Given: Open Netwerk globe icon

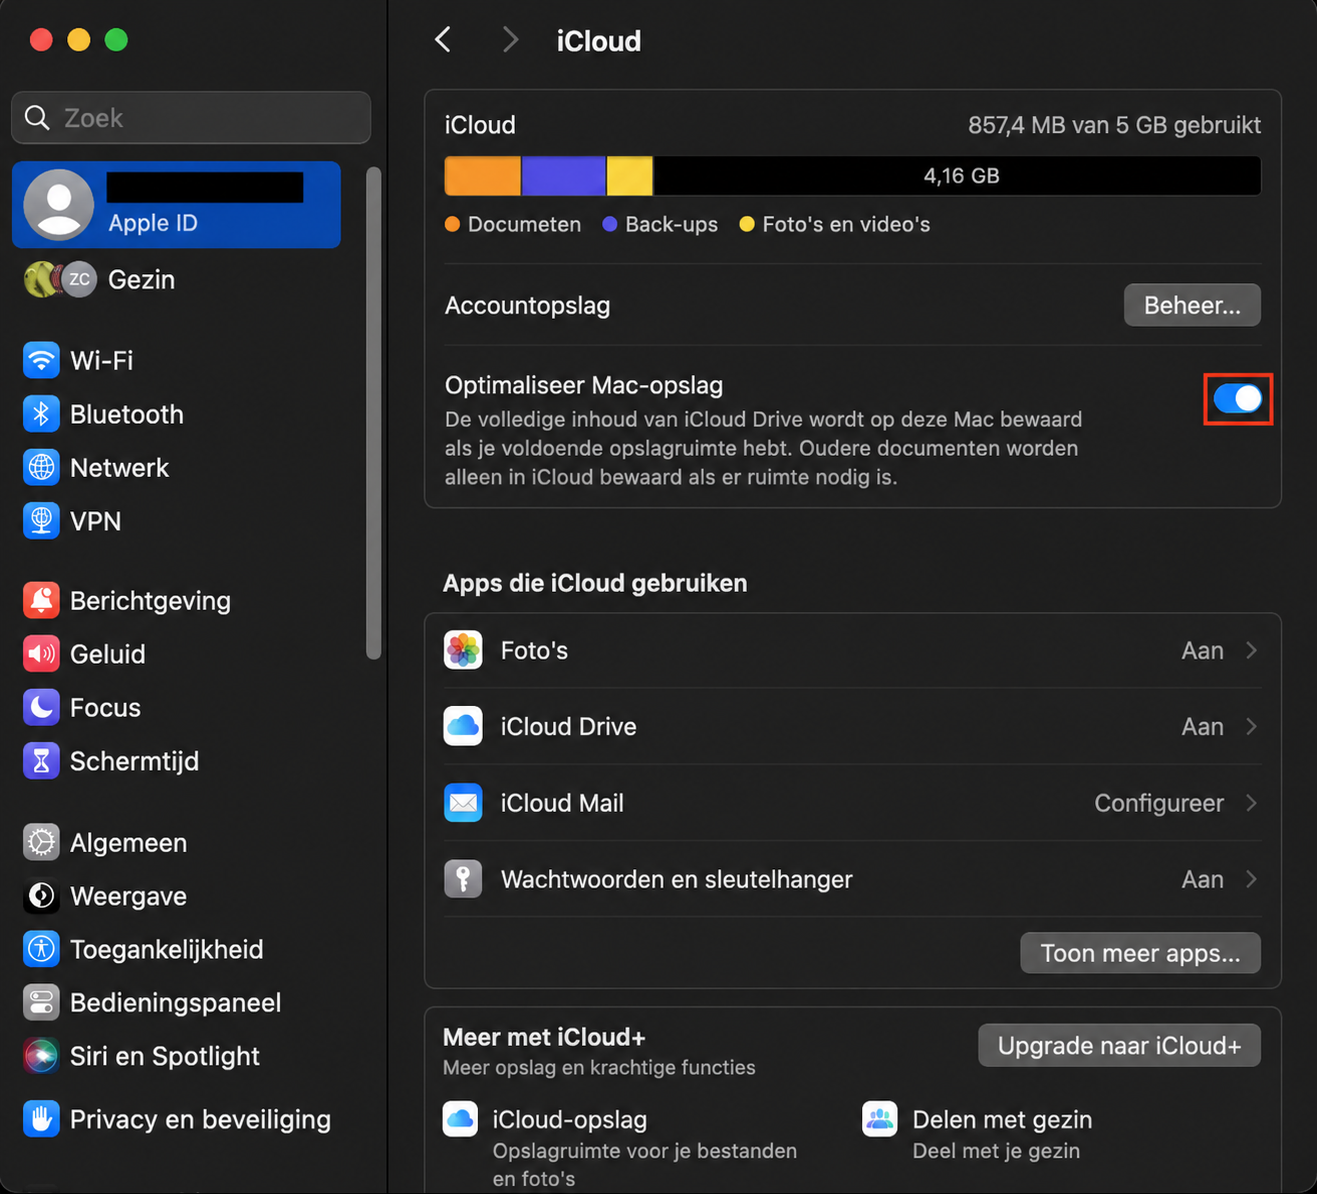Looking at the screenshot, I should tap(41, 467).
